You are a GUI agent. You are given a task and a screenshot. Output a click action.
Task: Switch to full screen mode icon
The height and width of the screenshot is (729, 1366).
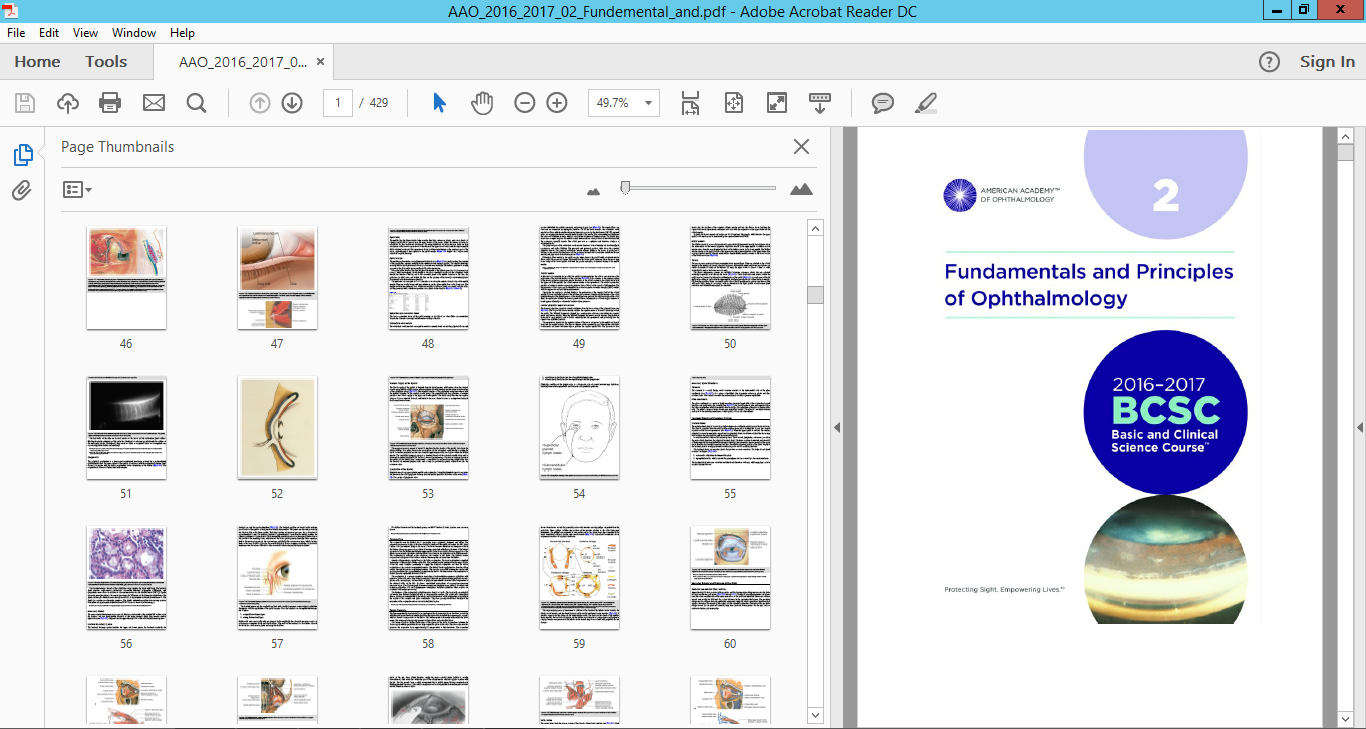[777, 103]
